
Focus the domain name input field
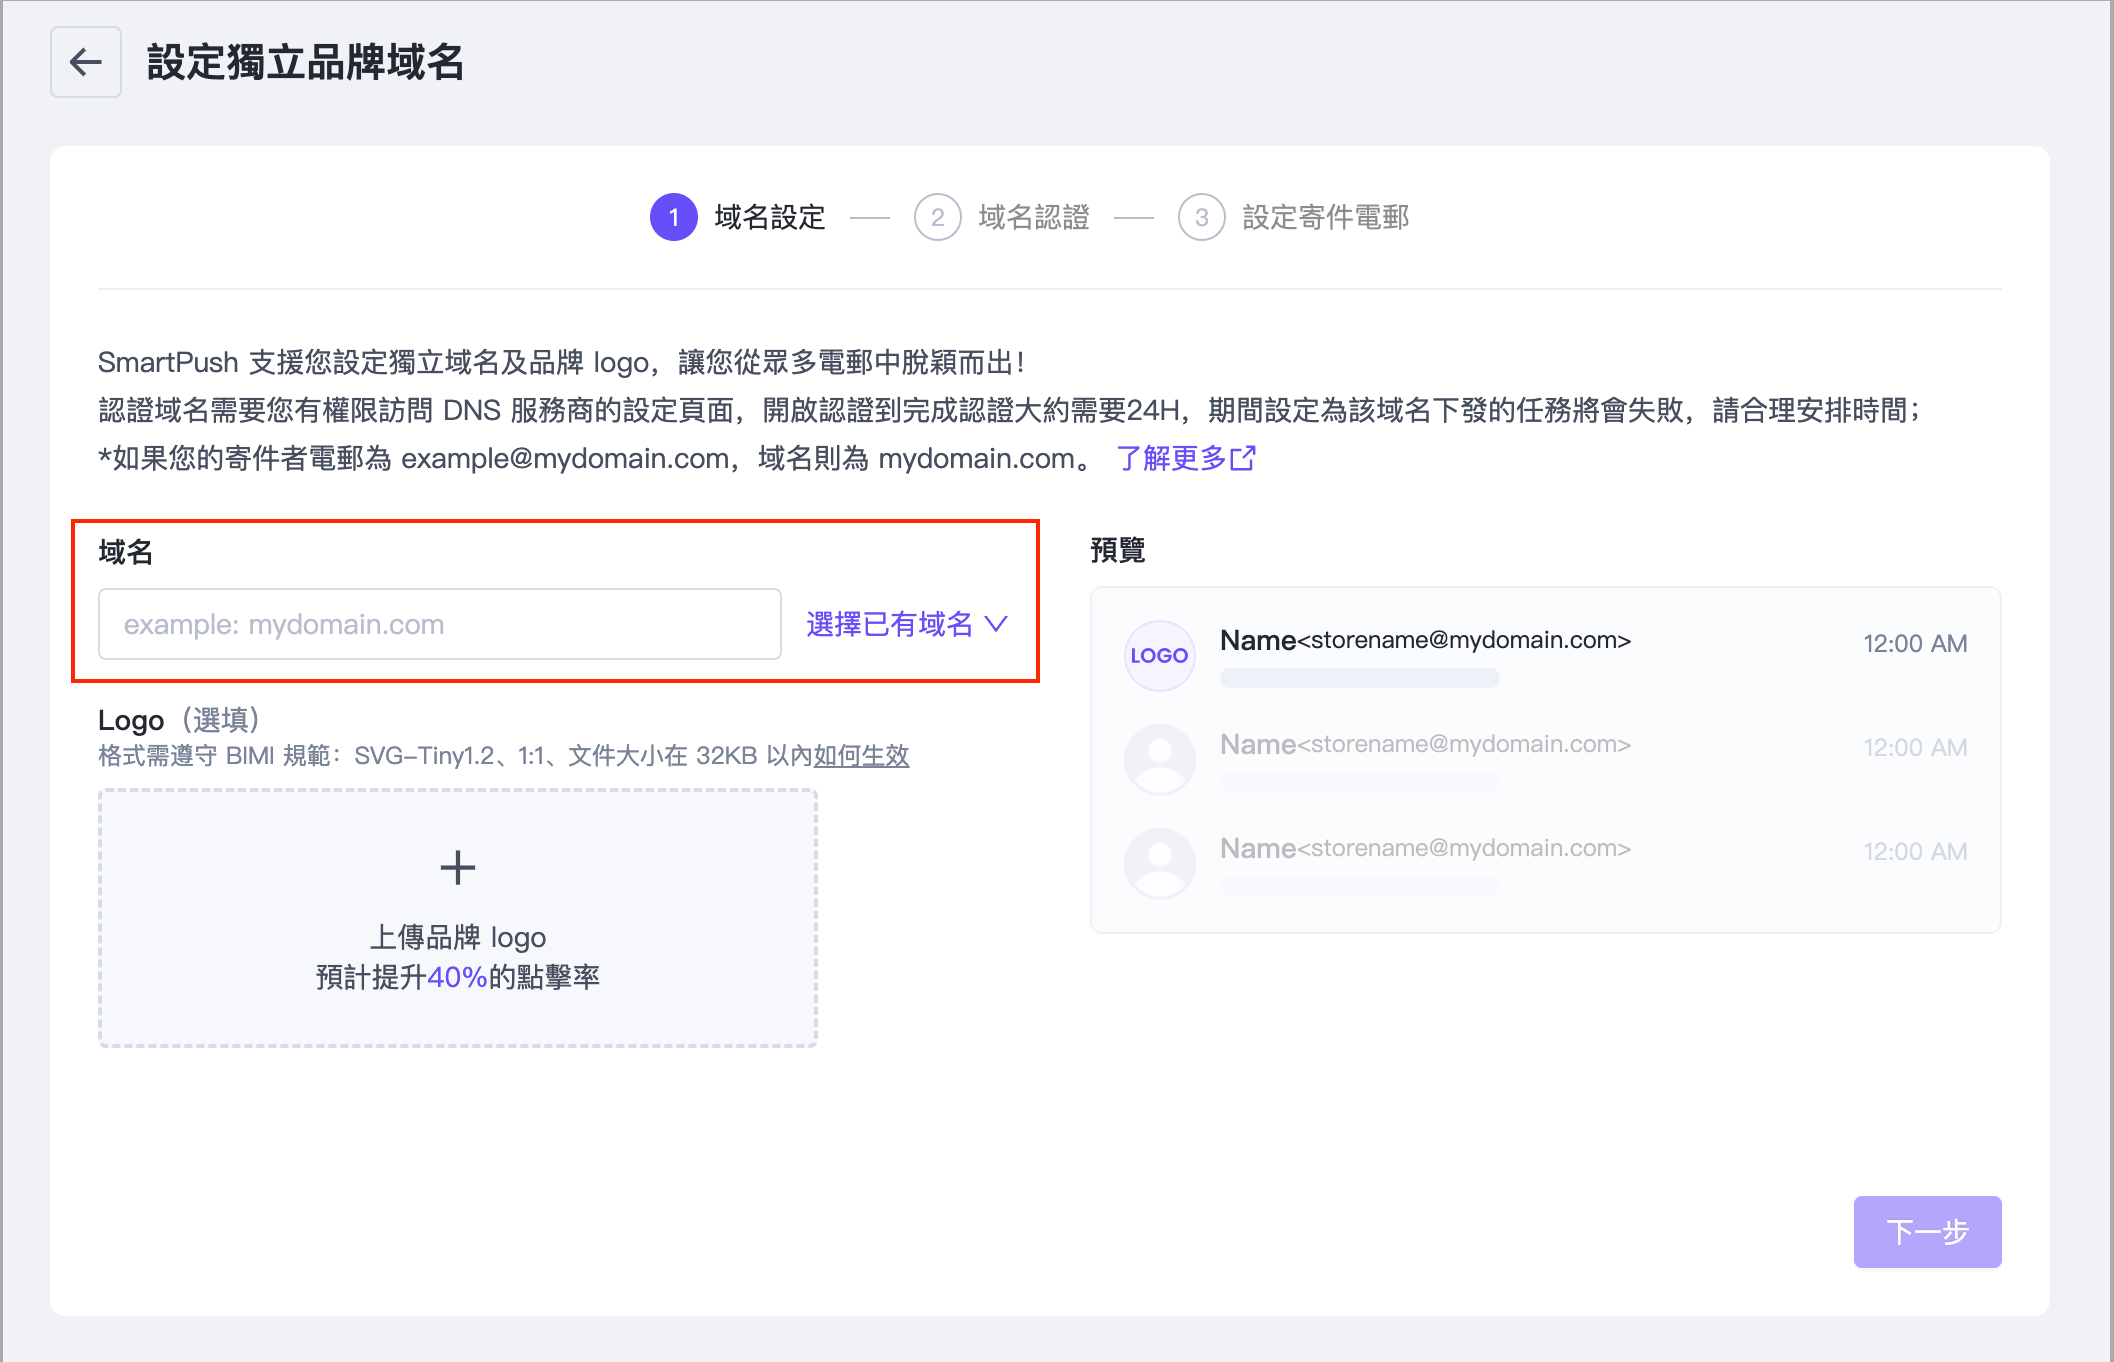pyautogui.click(x=439, y=624)
